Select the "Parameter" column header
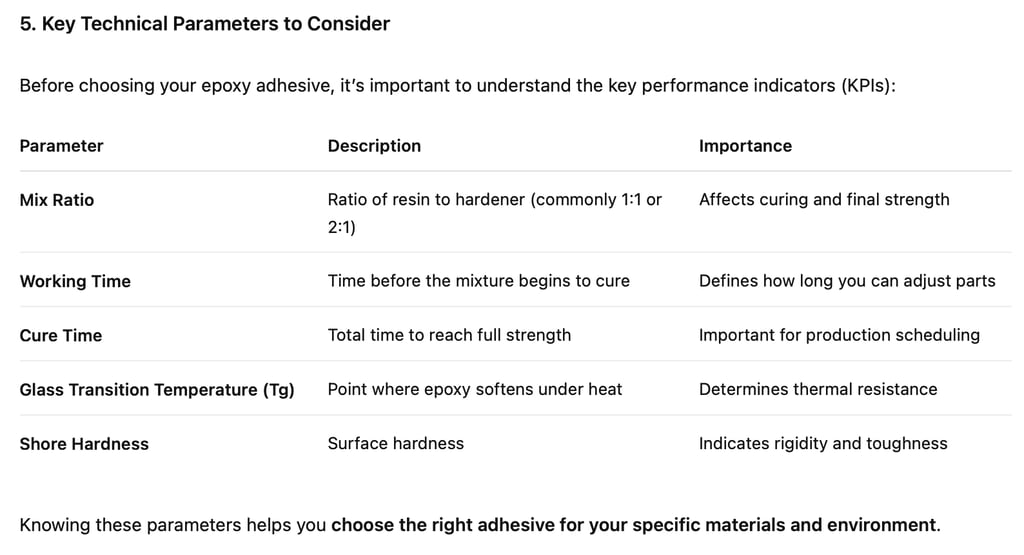Image resolution: width=1024 pixels, height=555 pixels. (61, 146)
